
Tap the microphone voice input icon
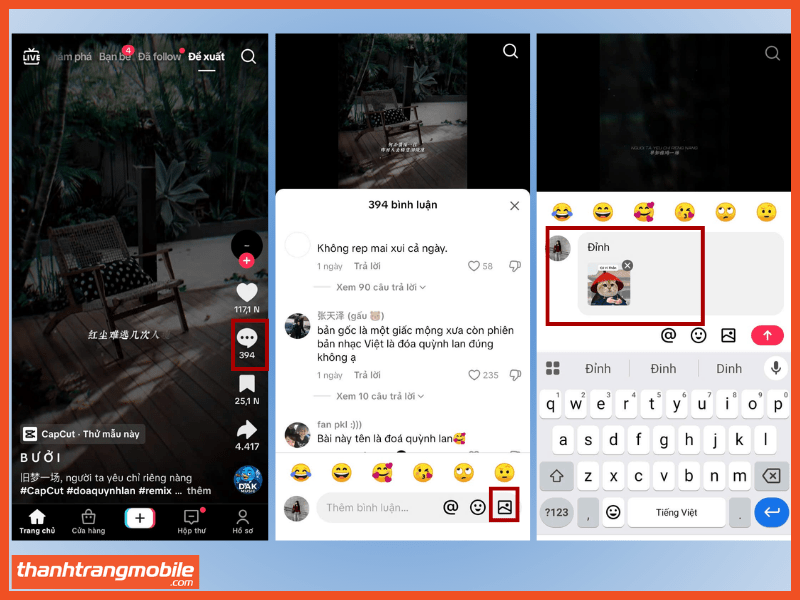point(776,368)
